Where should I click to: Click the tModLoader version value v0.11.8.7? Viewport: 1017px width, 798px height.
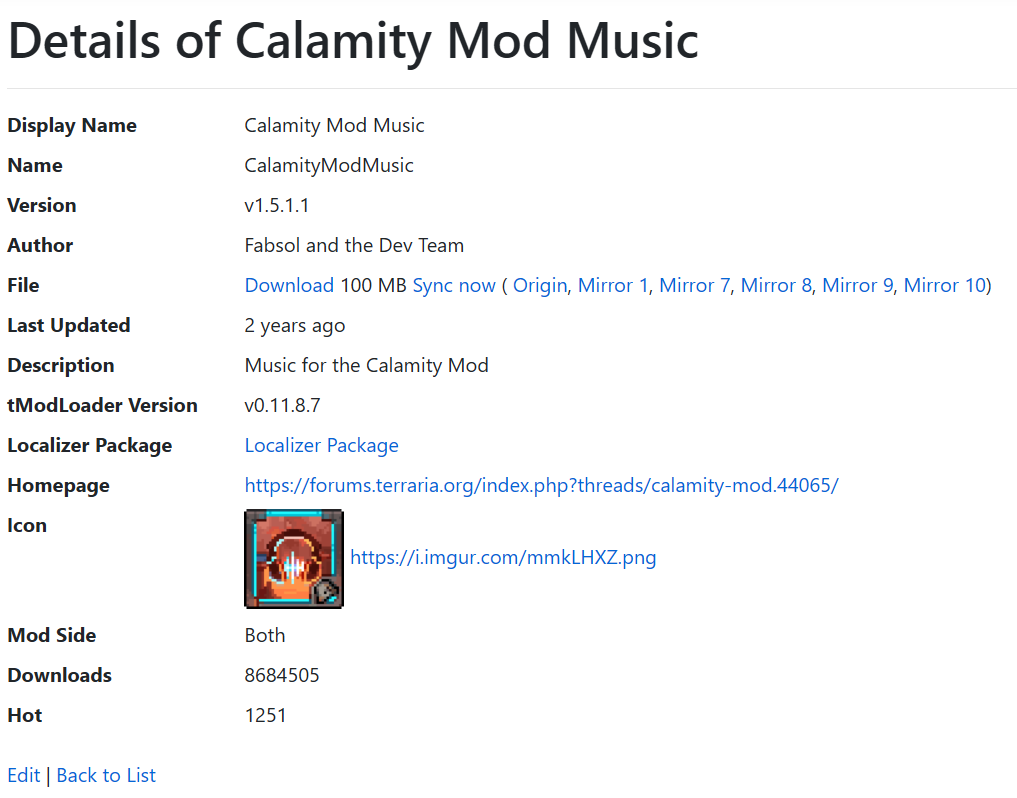click(x=282, y=406)
